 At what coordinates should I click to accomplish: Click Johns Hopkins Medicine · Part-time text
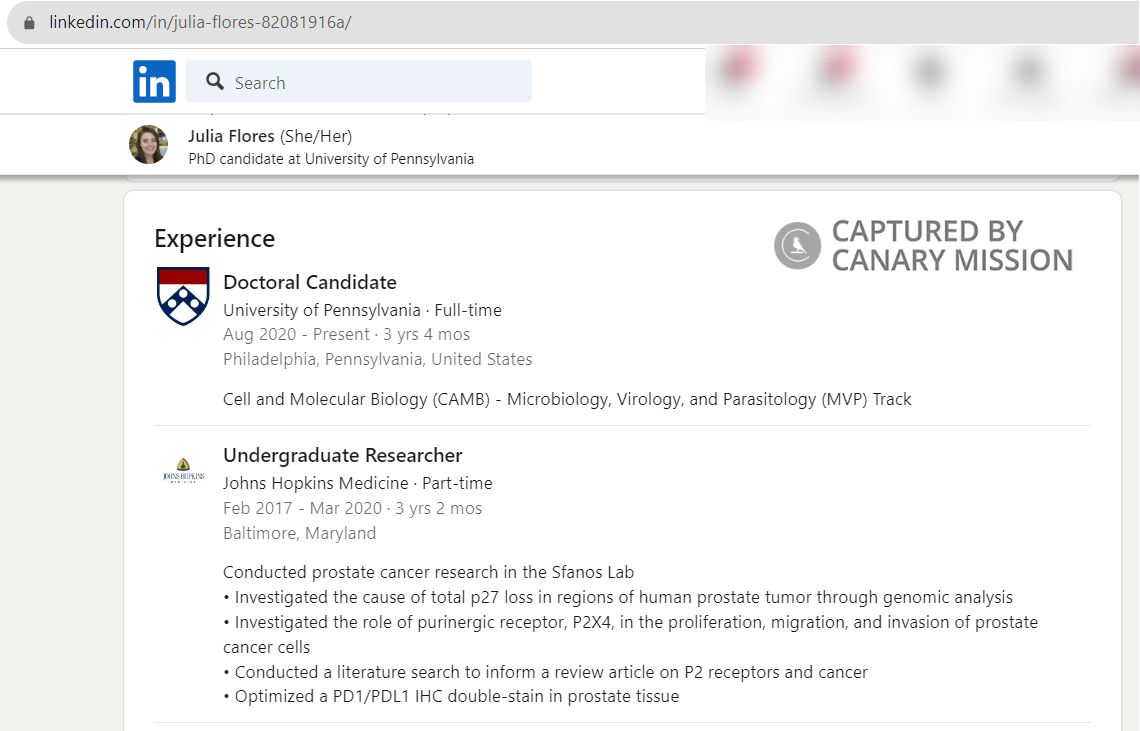pos(357,483)
